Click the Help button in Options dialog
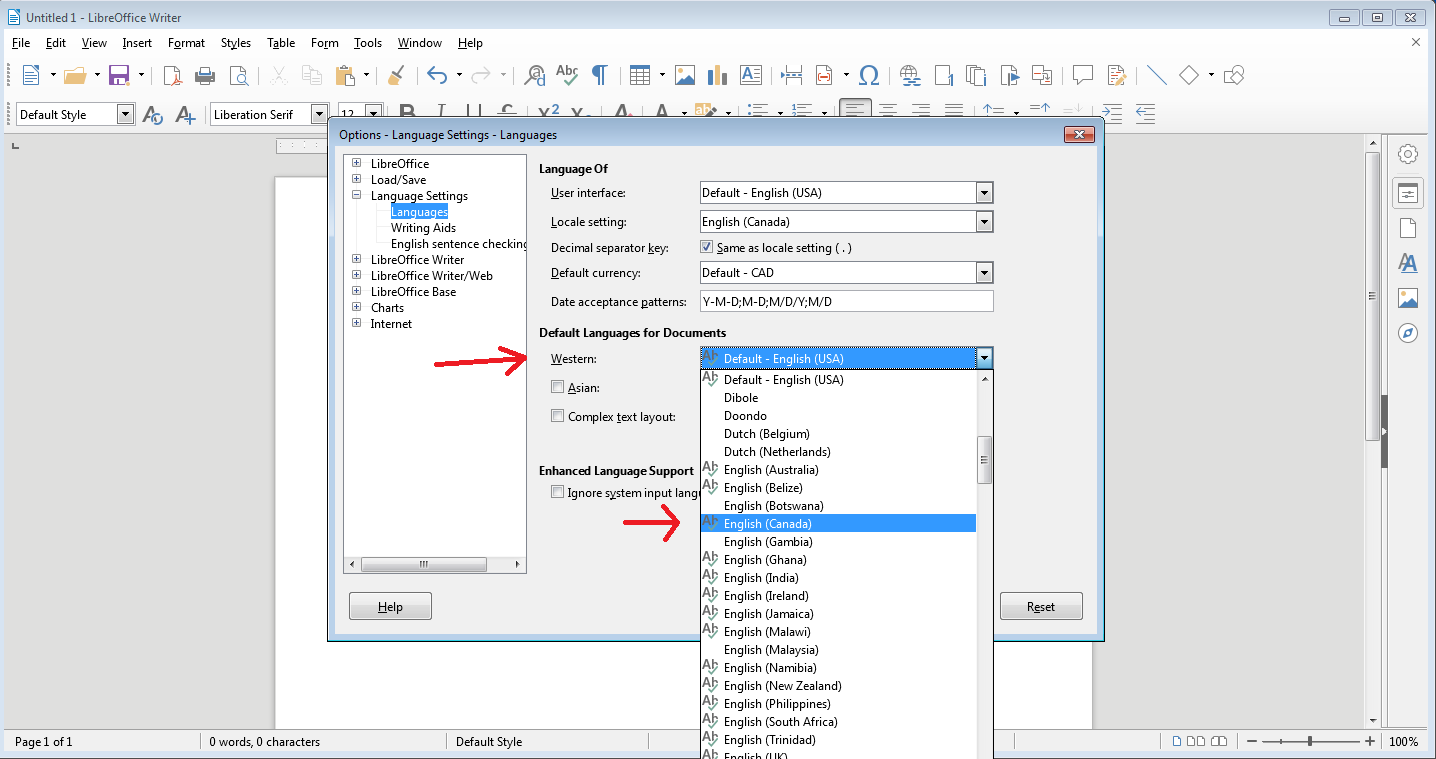The image size is (1436, 759). [x=390, y=606]
